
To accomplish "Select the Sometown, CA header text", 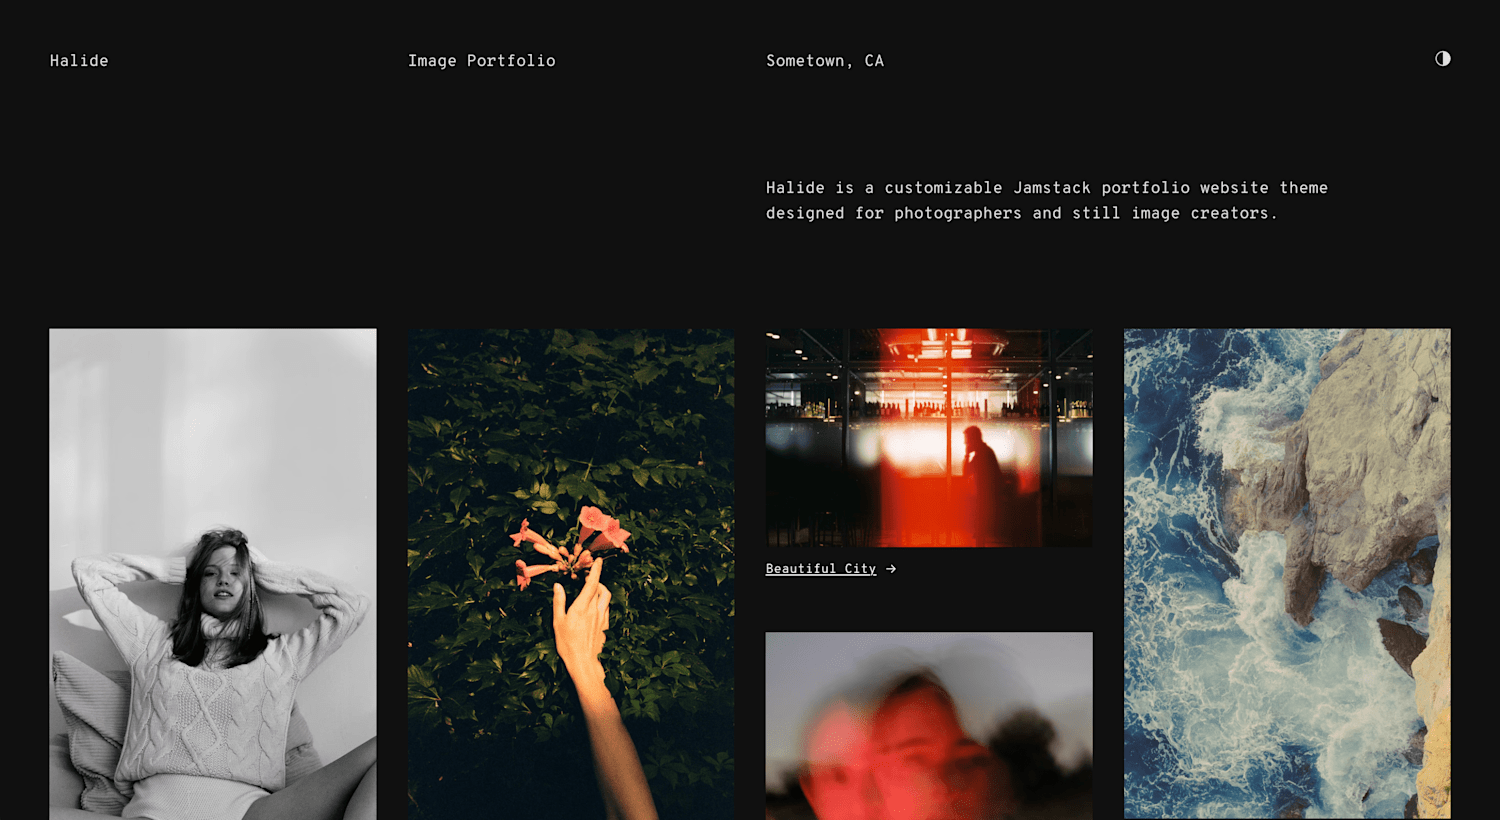I will pos(825,61).
